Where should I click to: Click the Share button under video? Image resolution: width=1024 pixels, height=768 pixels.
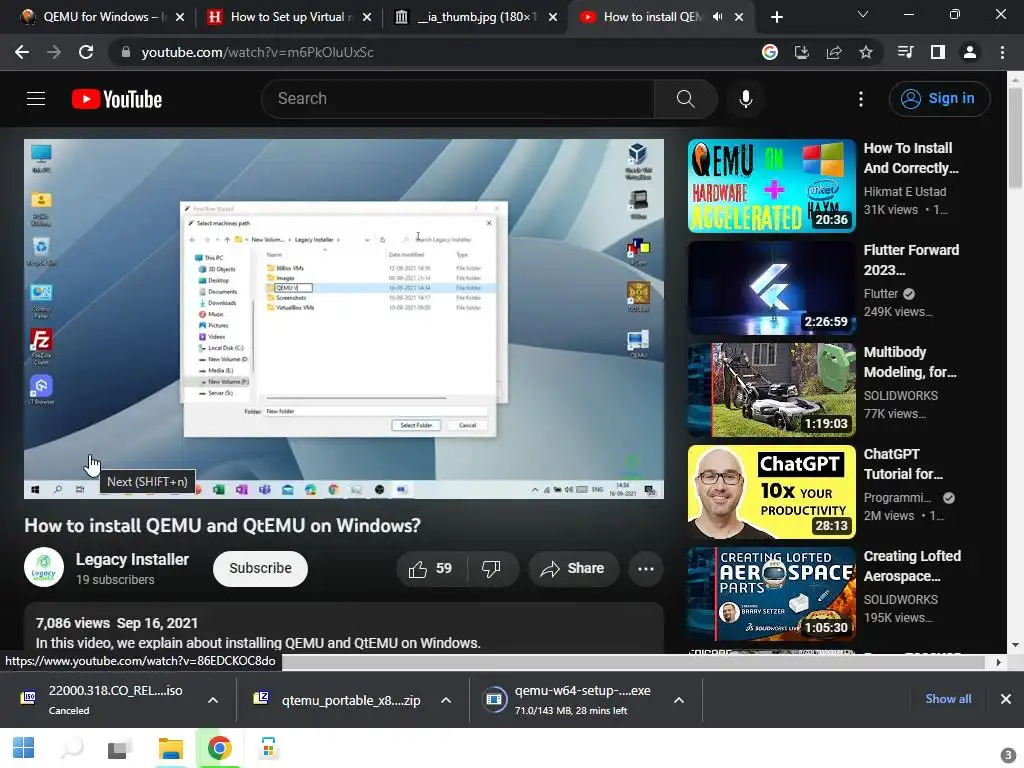tap(572, 569)
